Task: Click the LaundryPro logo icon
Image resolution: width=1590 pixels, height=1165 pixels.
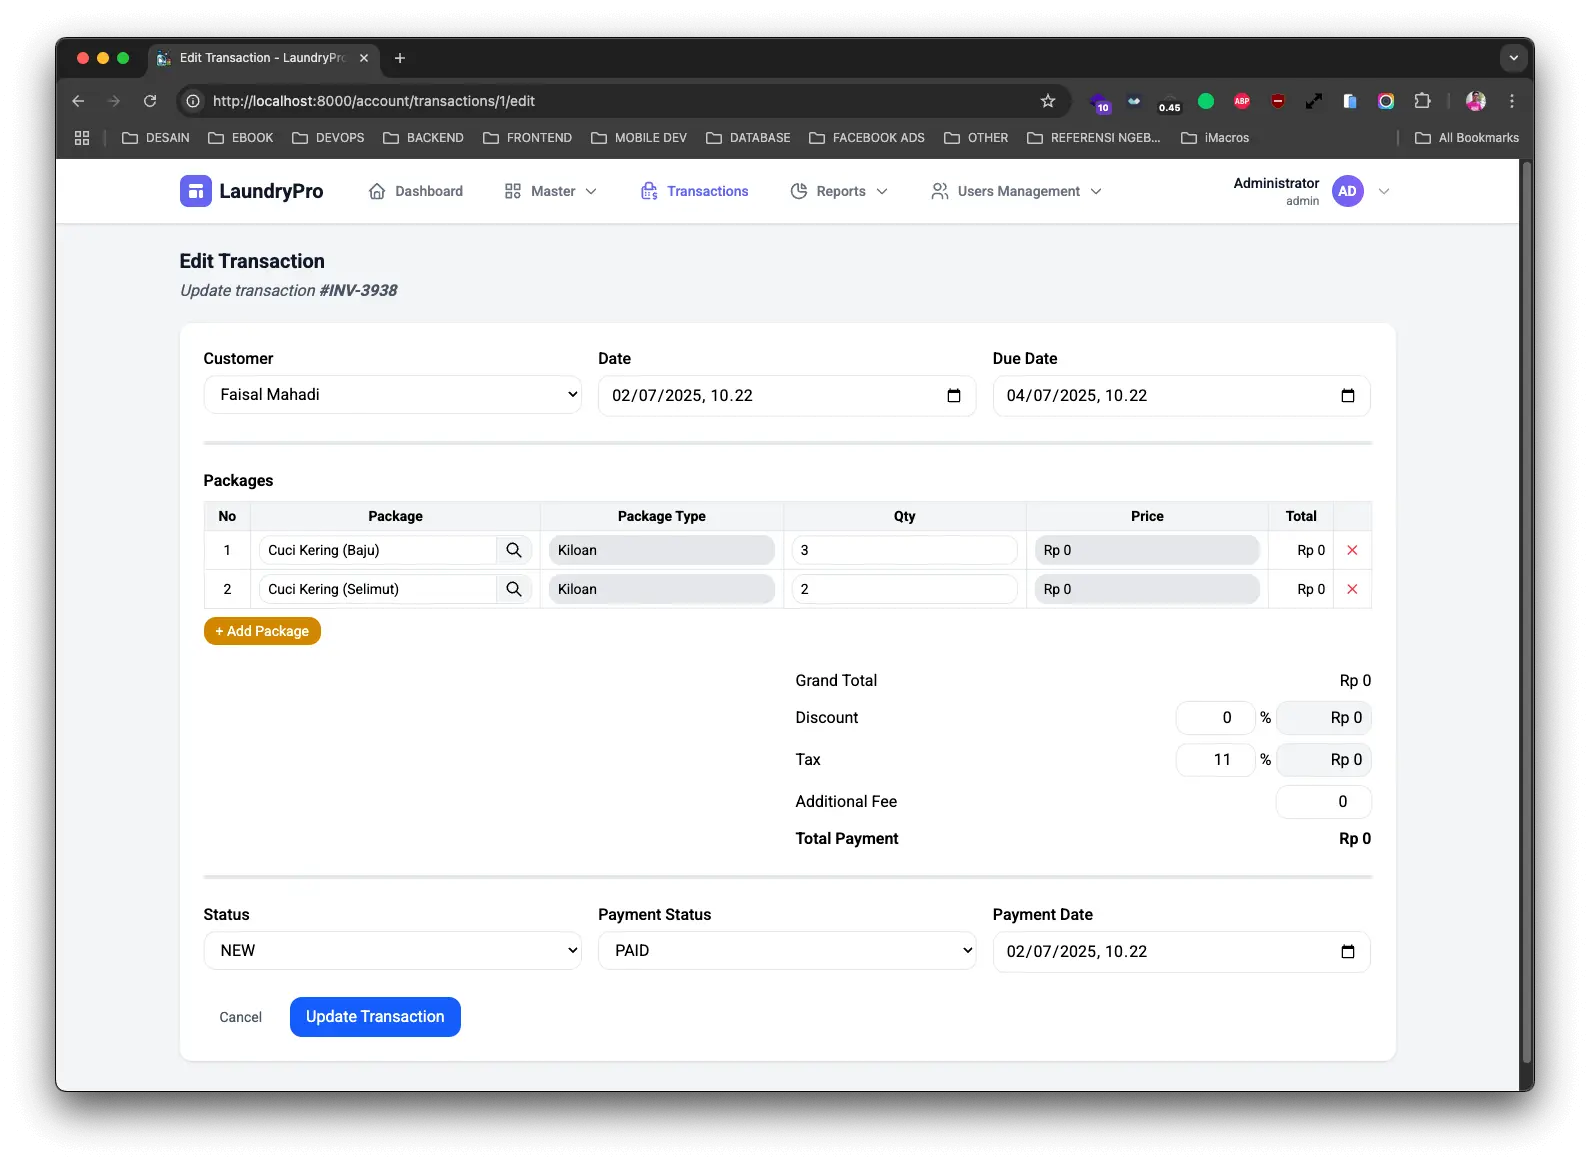Action: pos(195,191)
